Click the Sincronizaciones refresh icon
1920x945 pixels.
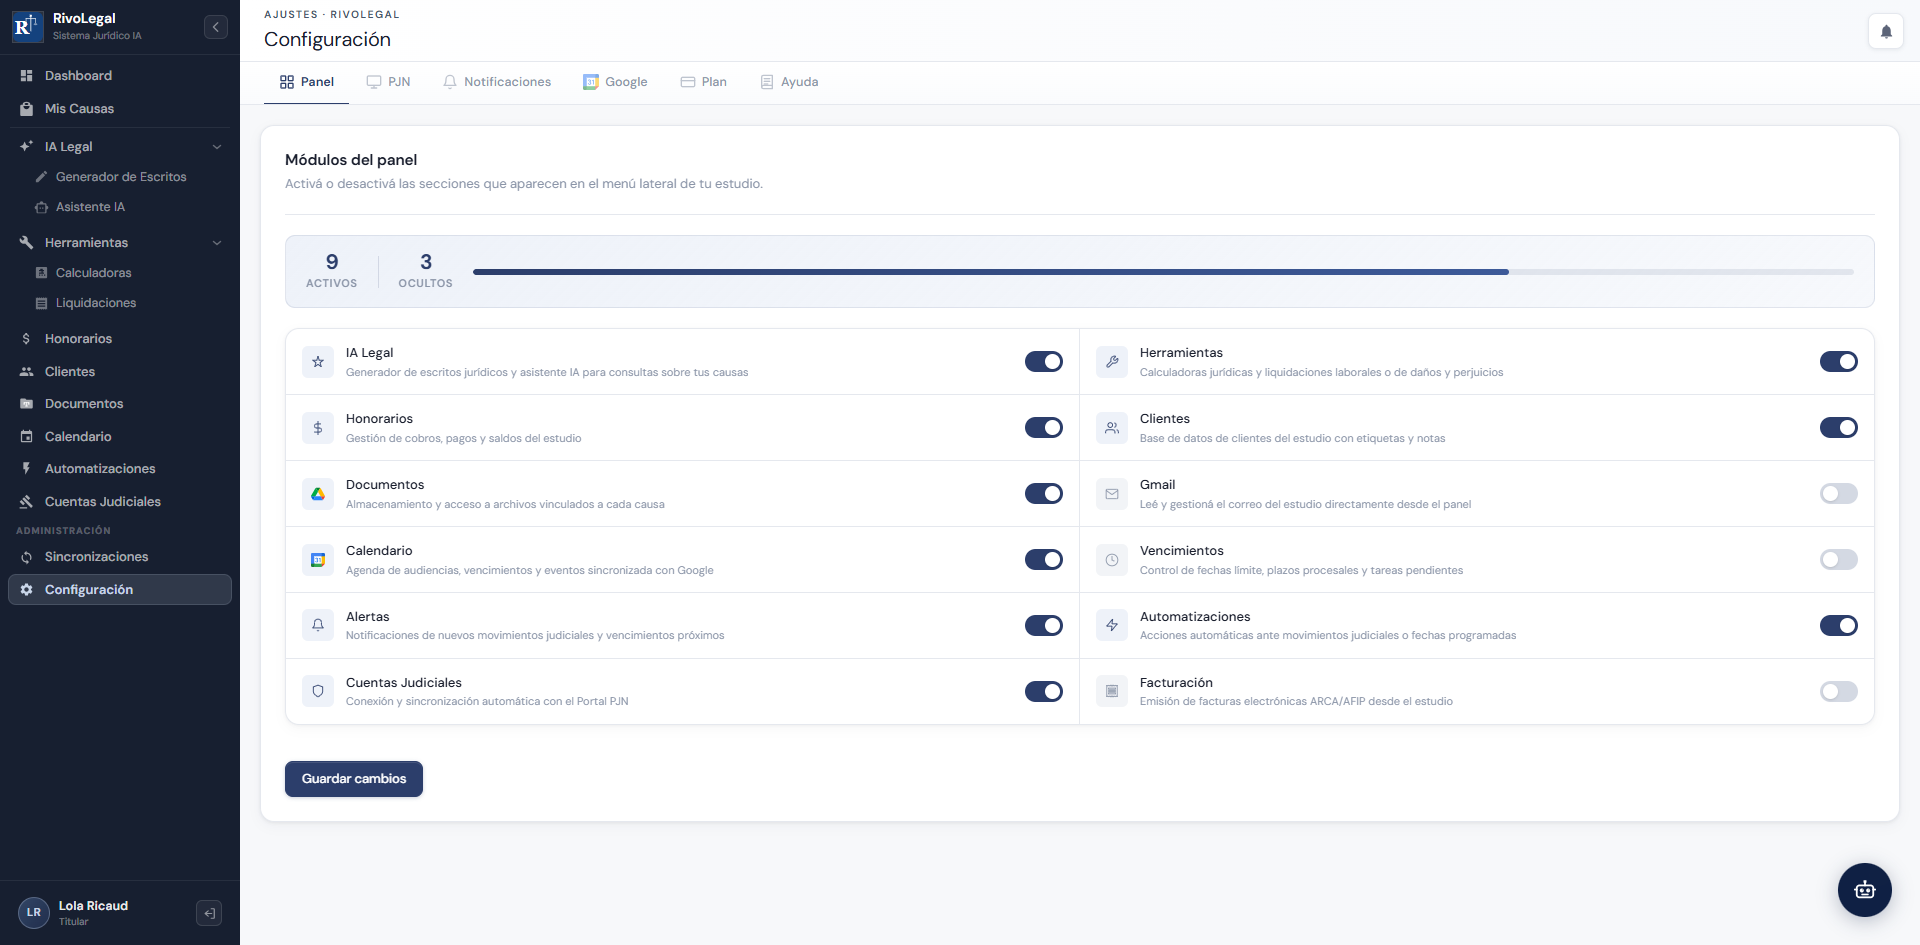click(27, 557)
